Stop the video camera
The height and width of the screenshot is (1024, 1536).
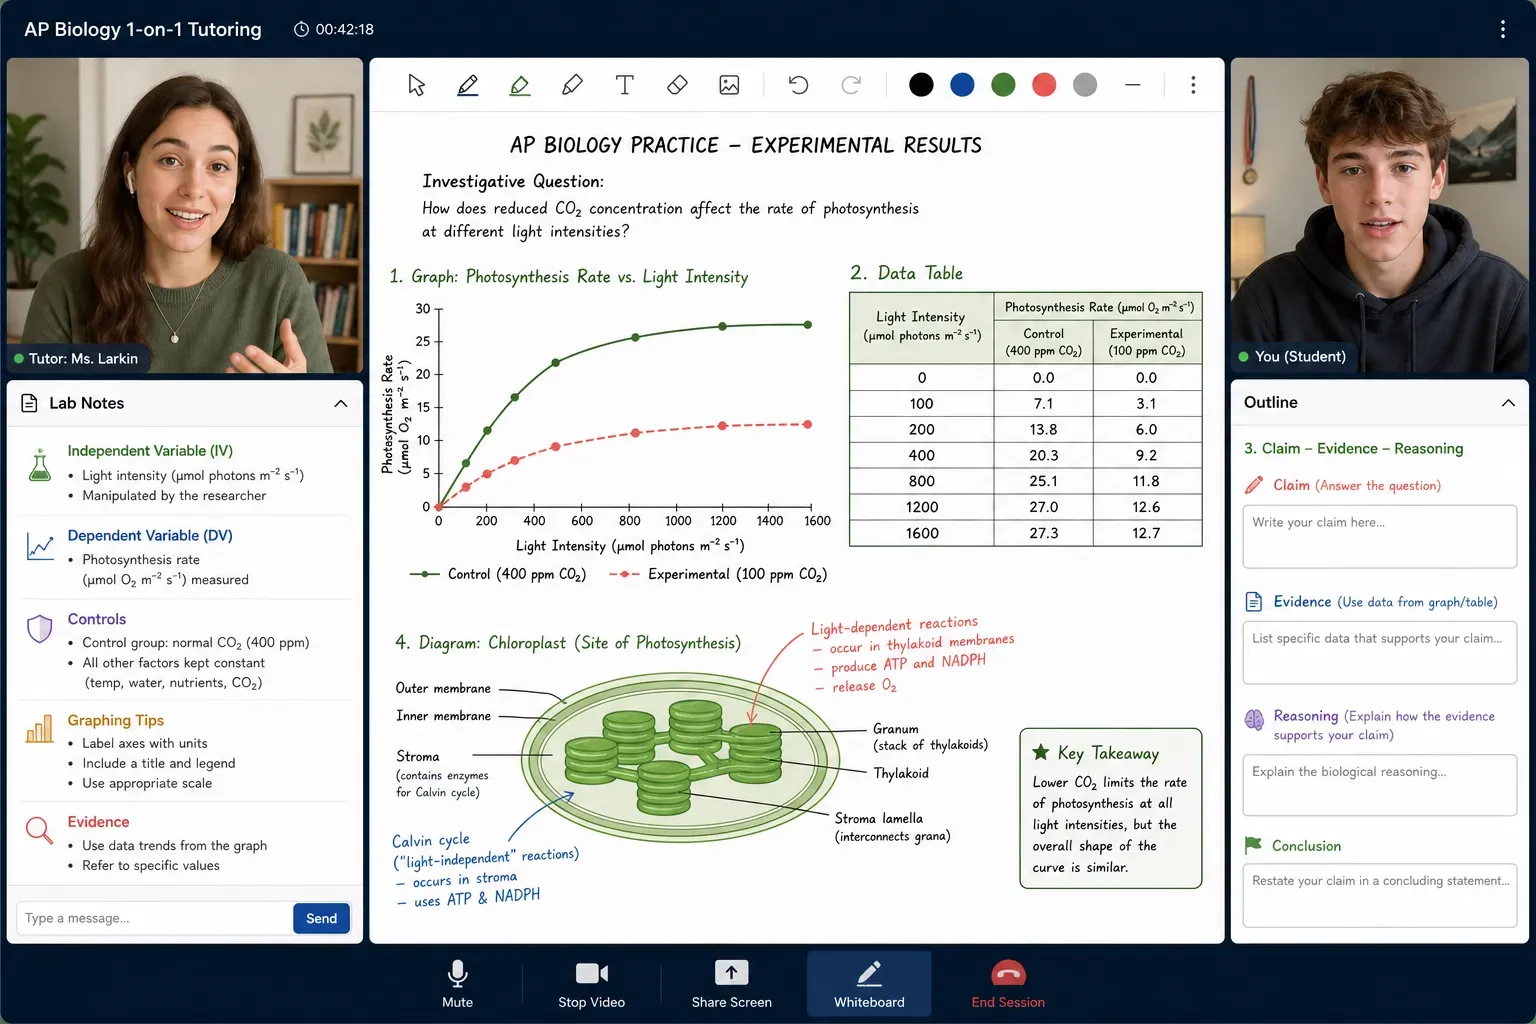pos(592,984)
